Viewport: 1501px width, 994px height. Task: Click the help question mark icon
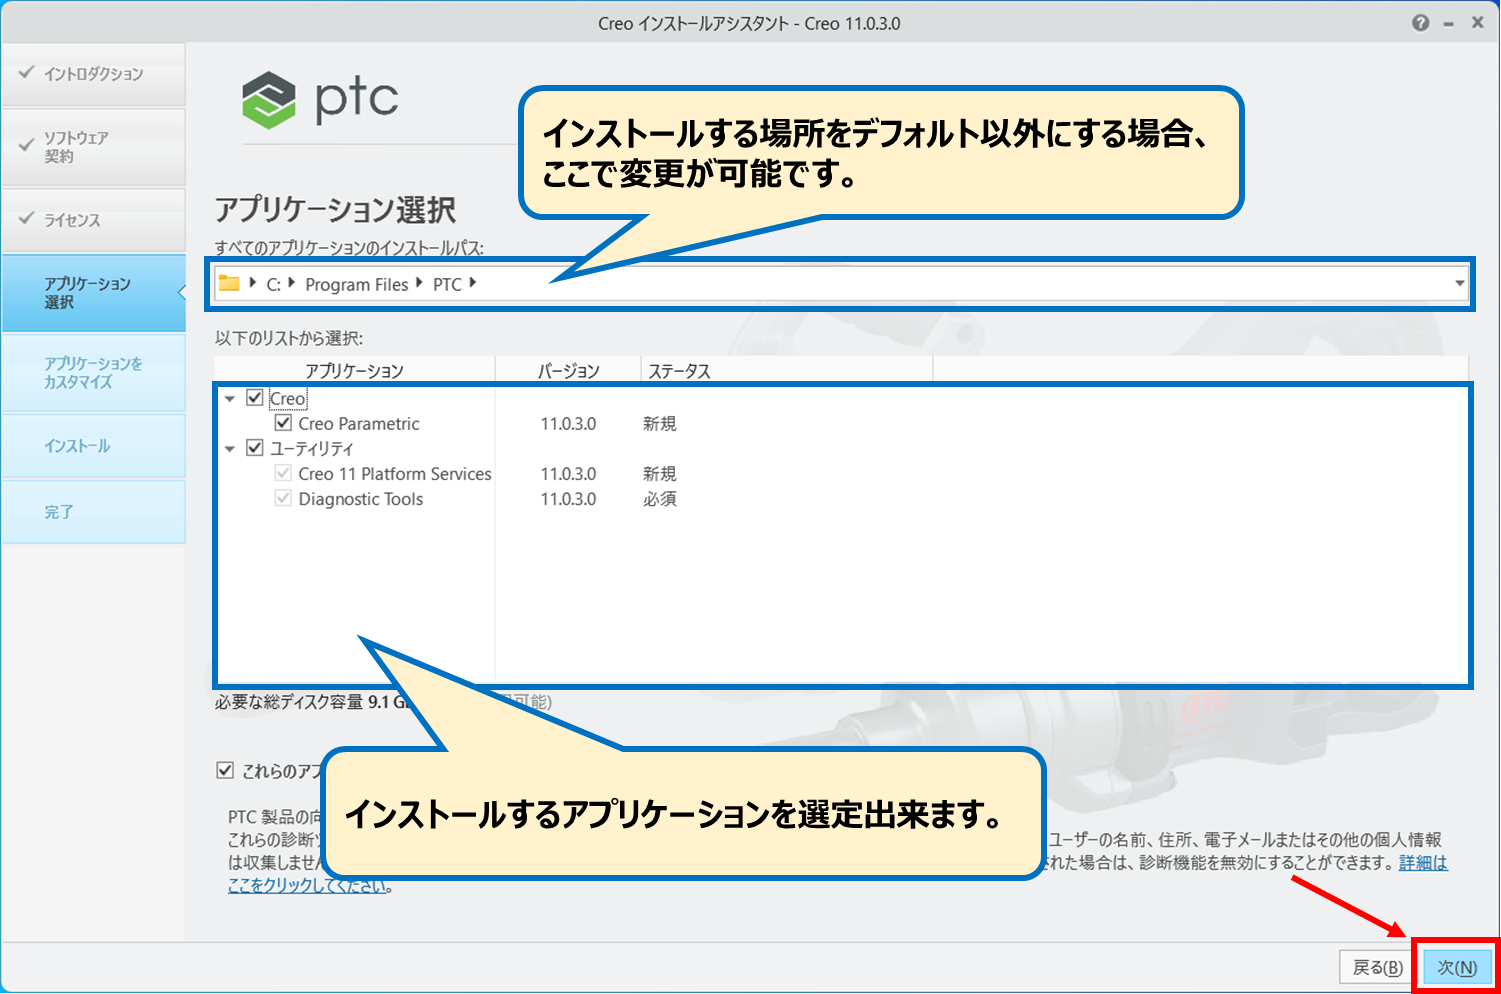[1420, 23]
